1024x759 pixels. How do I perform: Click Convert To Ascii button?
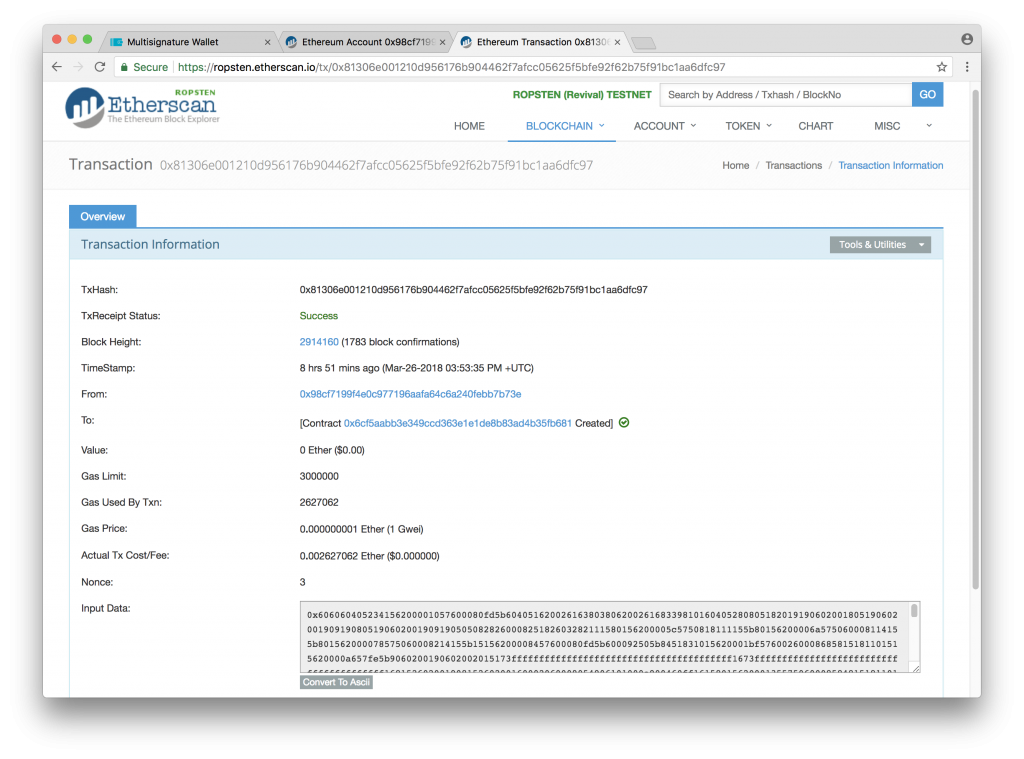pos(336,682)
